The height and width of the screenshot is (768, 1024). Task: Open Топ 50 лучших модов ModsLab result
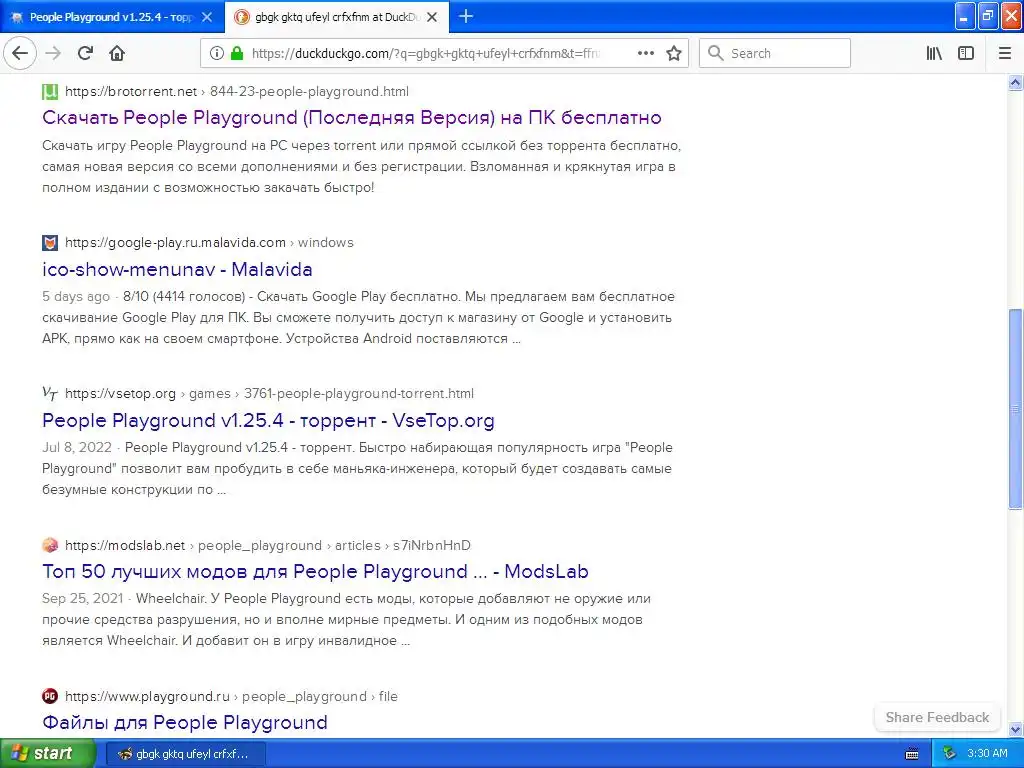pos(315,571)
